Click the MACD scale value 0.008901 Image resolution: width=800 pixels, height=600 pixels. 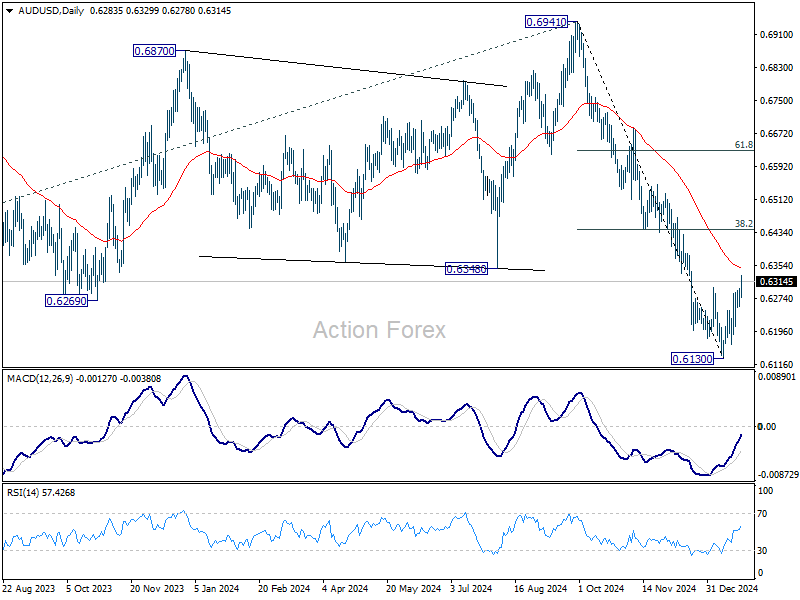coord(777,377)
